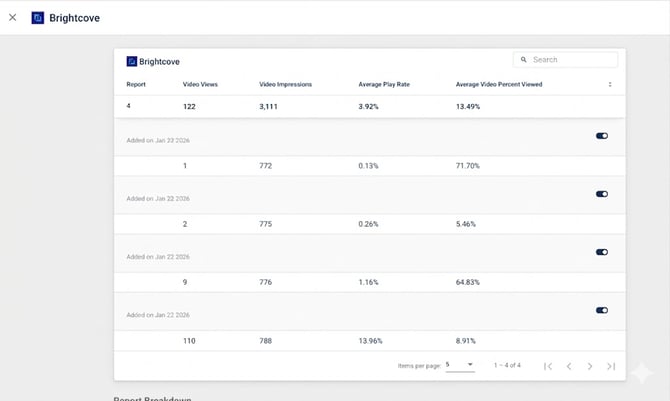The height and width of the screenshot is (401, 670).
Task: Sort by Average Play Rate header
Action: 384,84
